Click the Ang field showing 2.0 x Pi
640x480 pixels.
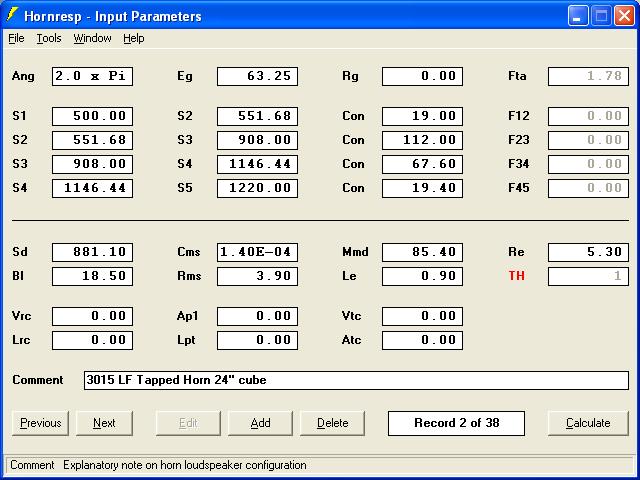point(92,76)
